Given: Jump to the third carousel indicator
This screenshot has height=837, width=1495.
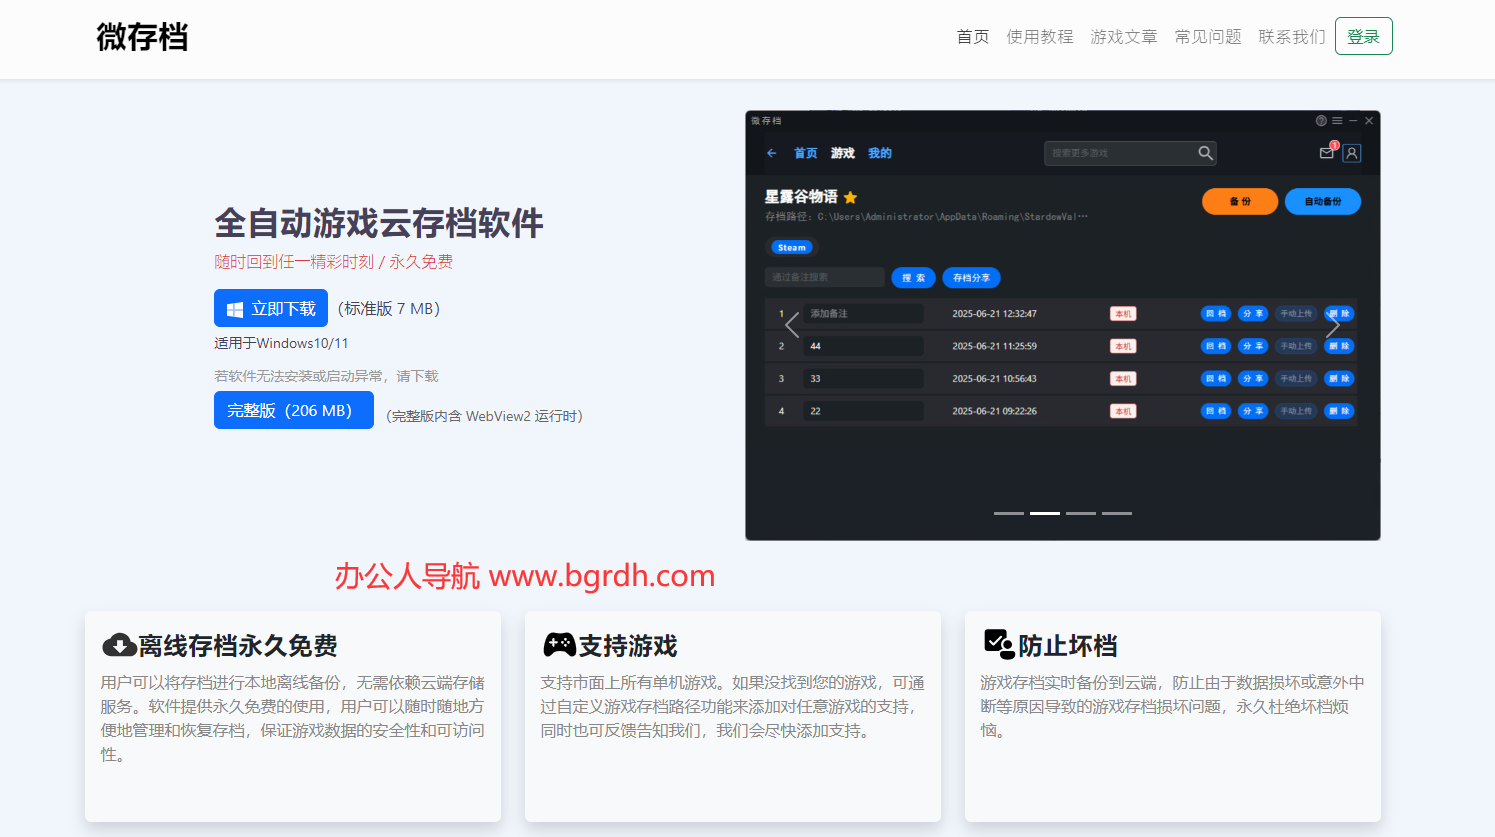Looking at the screenshot, I should click(x=1081, y=513).
